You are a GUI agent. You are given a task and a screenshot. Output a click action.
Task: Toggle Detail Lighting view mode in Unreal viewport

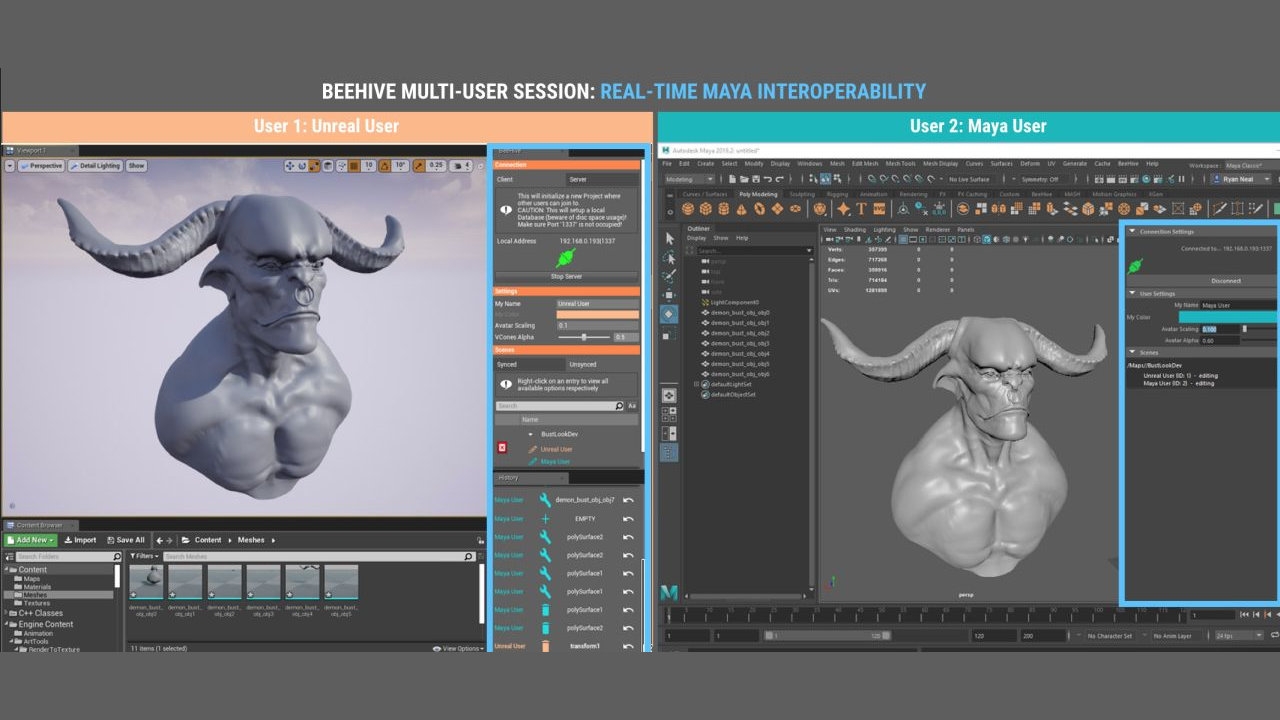point(94,166)
